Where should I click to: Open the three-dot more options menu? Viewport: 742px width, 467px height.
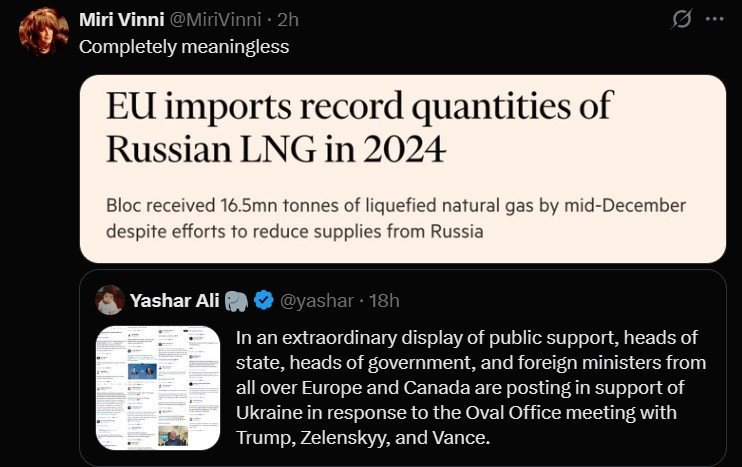coord(715,19)
